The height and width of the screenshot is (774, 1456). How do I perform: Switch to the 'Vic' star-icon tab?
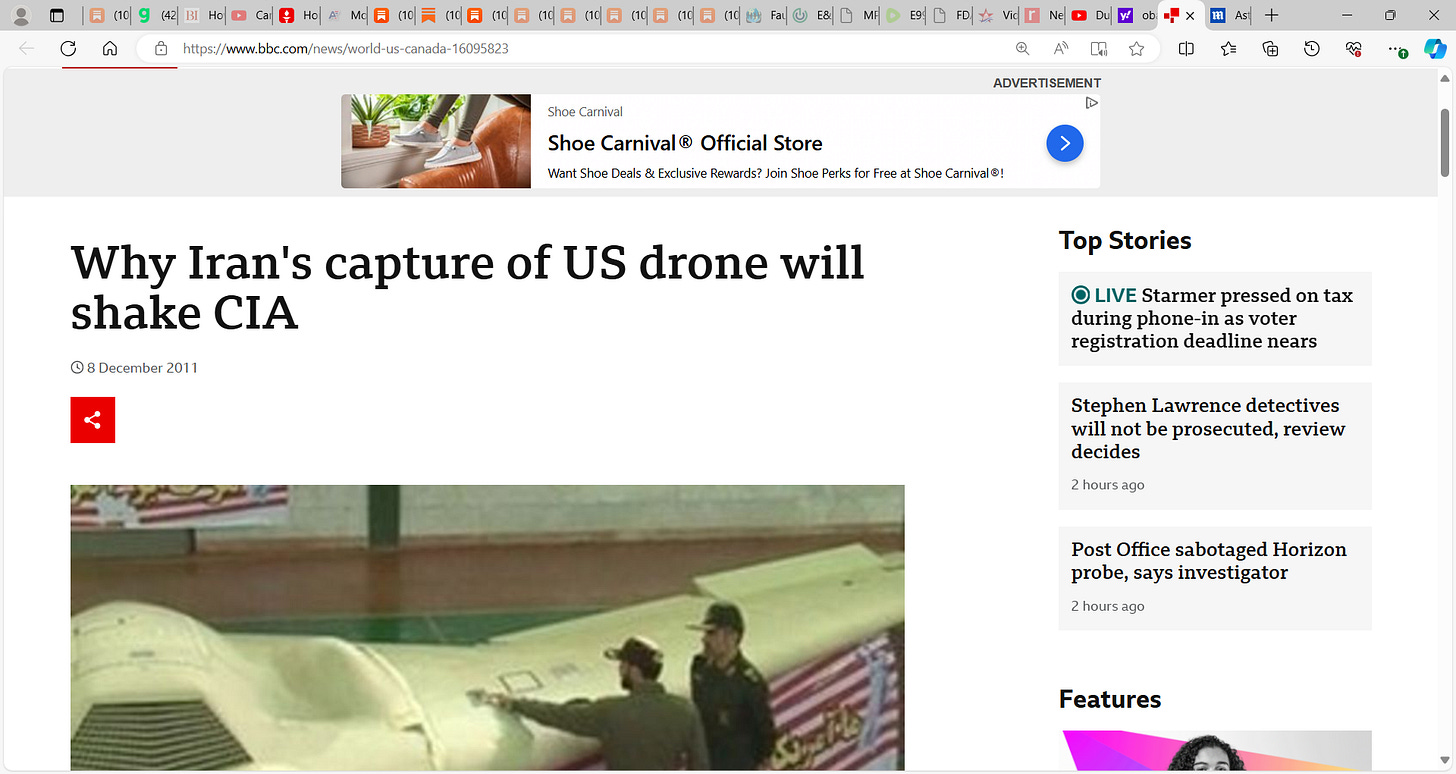997,15
